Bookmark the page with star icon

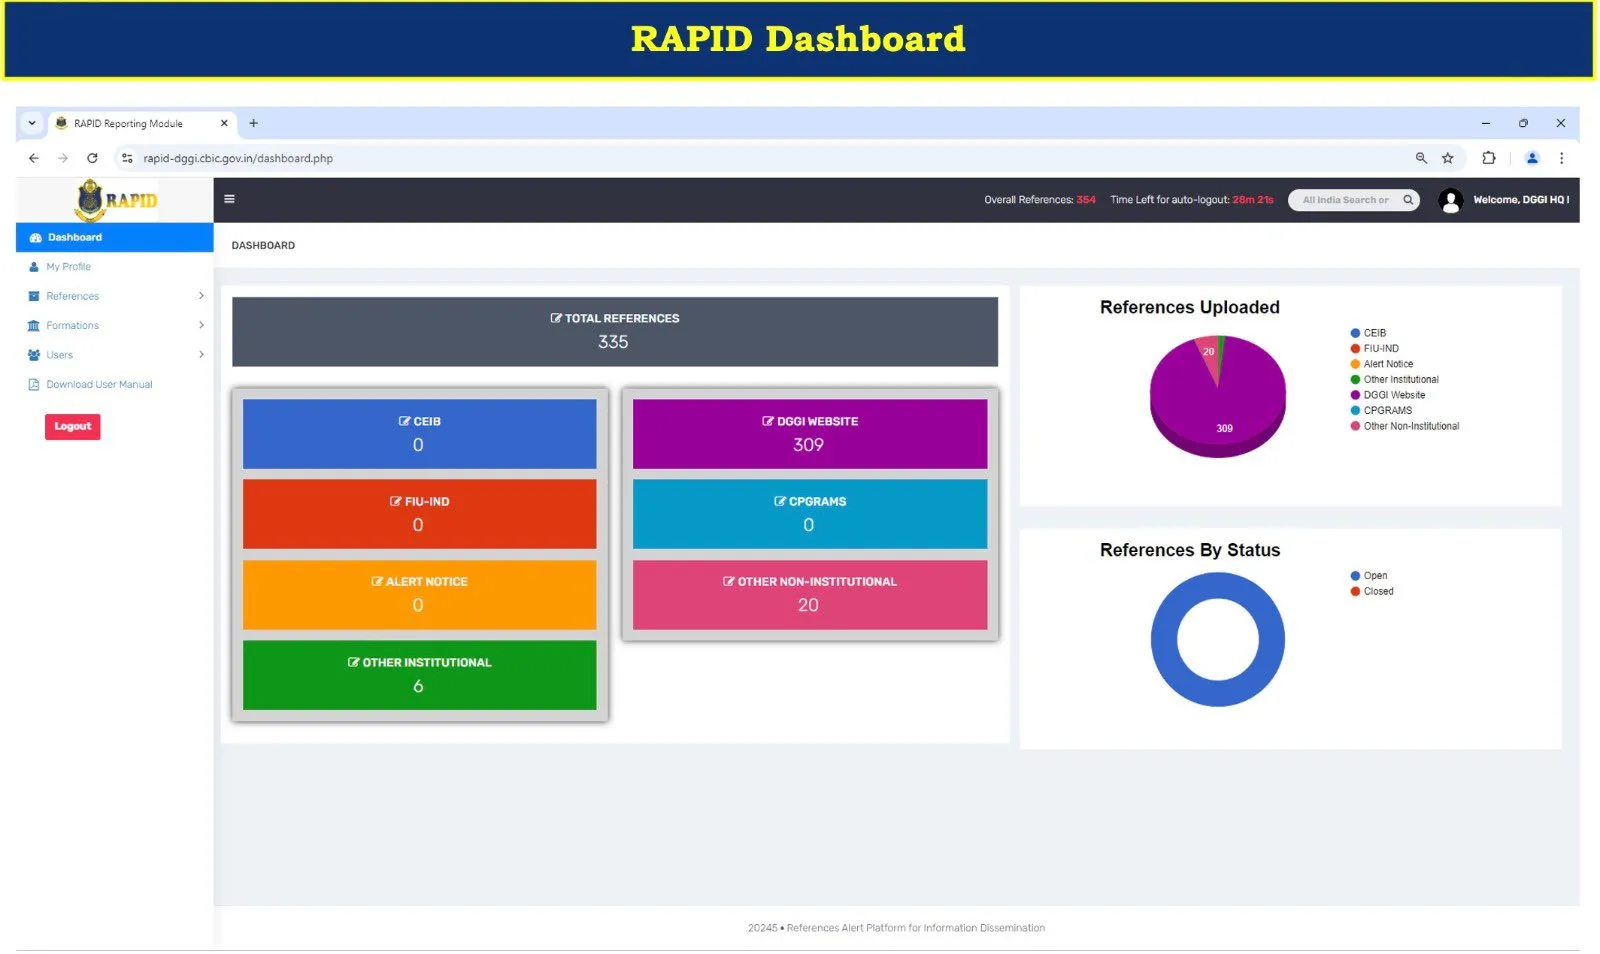point(1447,158)
